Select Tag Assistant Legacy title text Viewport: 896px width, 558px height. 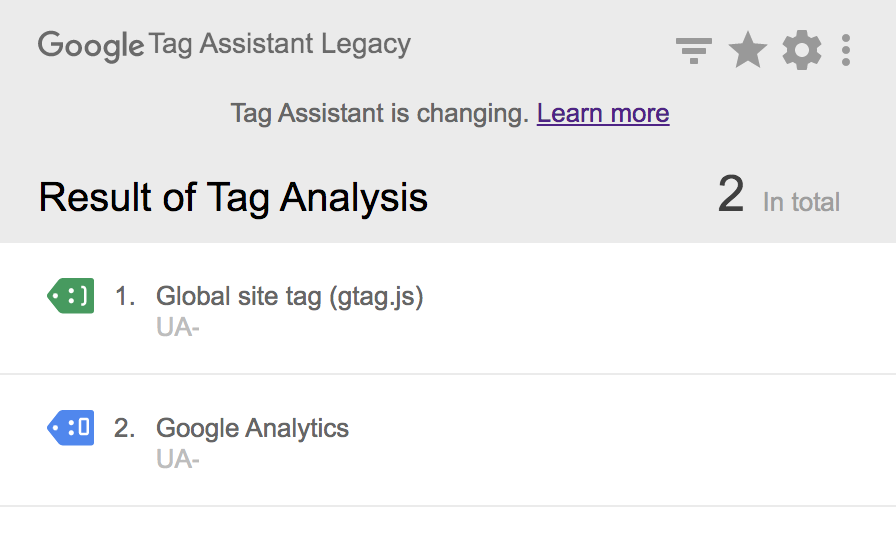[x=279, y=45]
